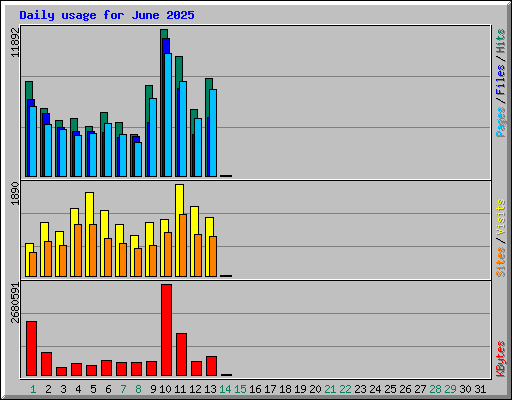Click the orange sites bar for day 4
Image resolution: width=512 pixels, height=400 pixels.
click(x=78, y=250)
